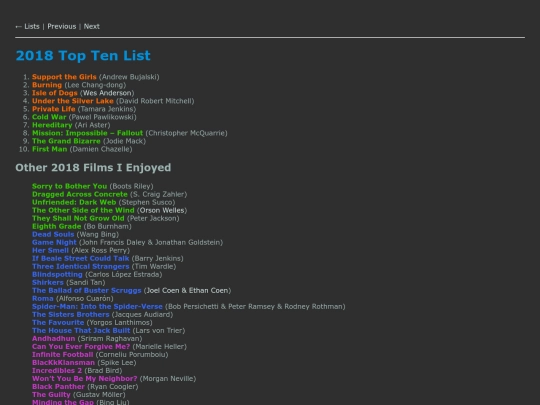Open the Support the Girls film link
The image size is (540, 405).
[64, 77]
